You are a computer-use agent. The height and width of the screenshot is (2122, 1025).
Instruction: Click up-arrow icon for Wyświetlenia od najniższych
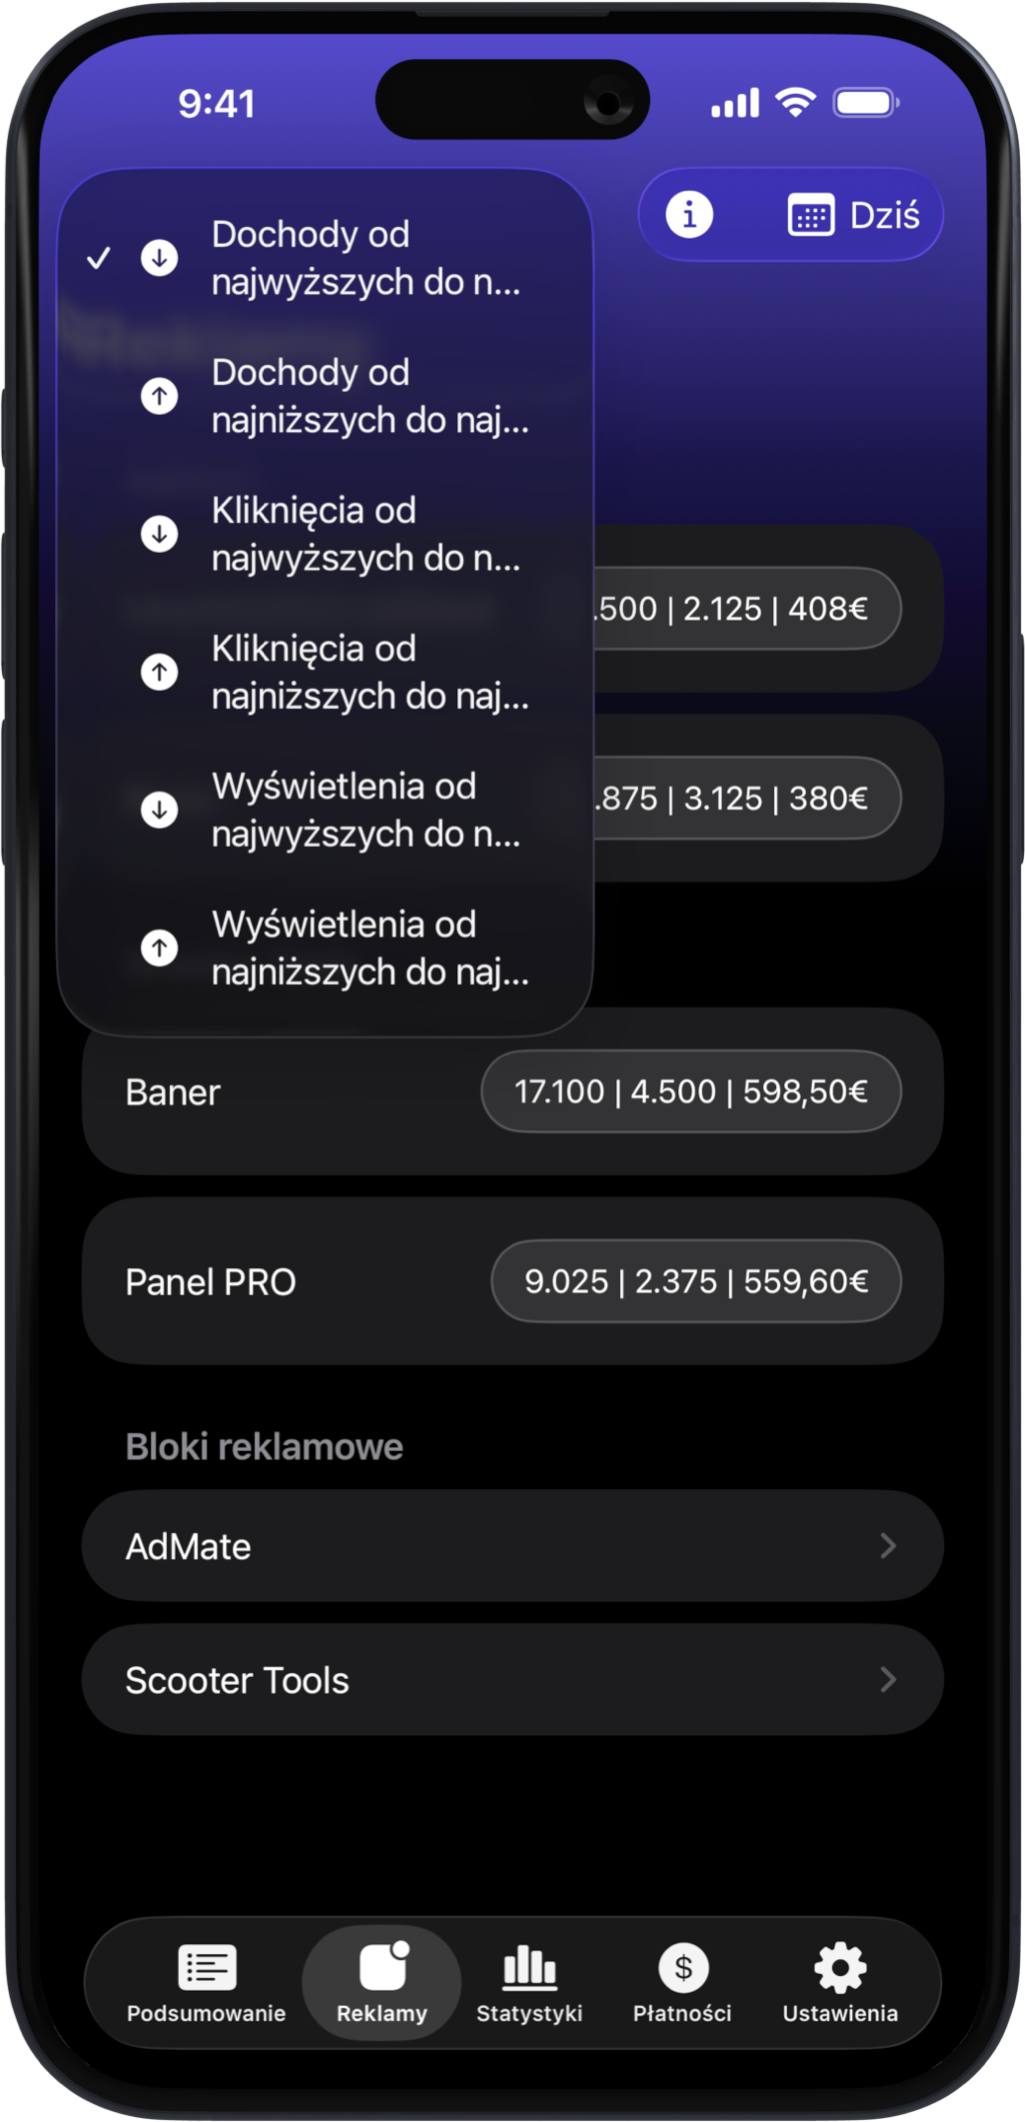click(x=159, y=947)
